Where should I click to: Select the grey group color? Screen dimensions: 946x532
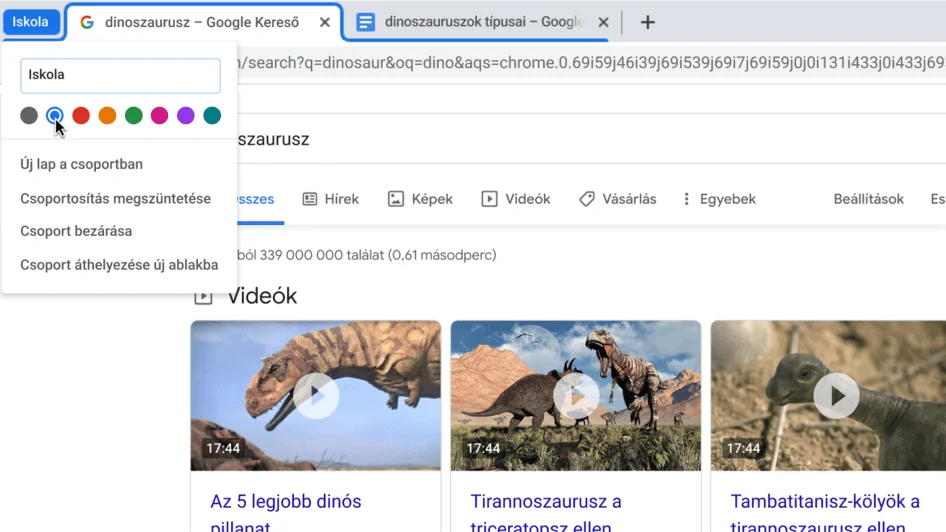coord(29,116)
